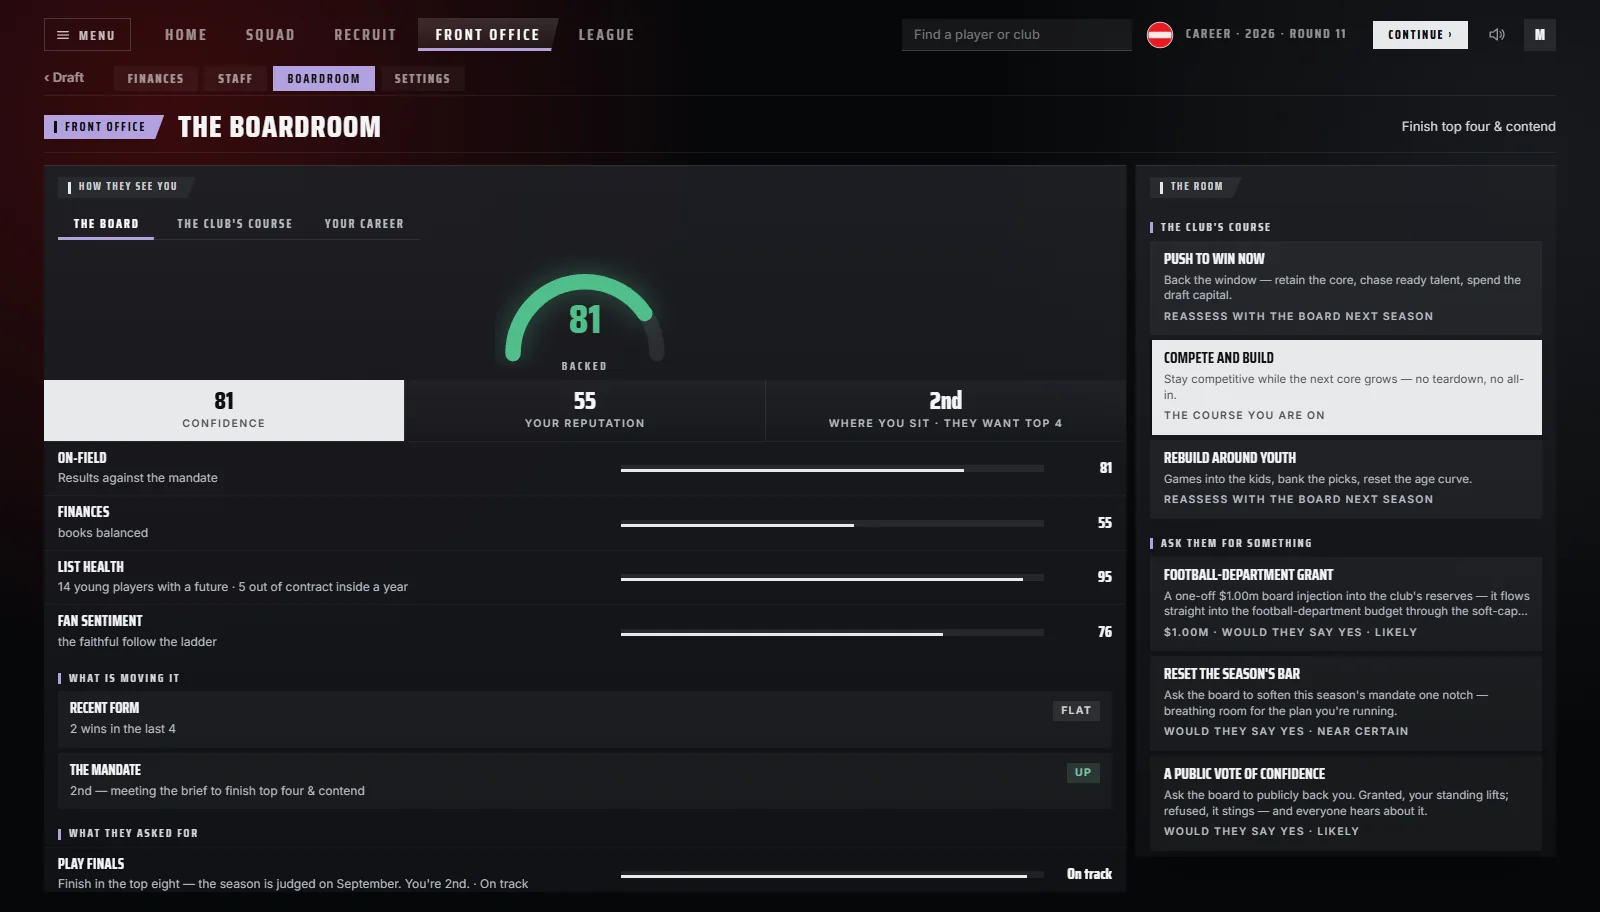Click the player or club search field

1016,35
